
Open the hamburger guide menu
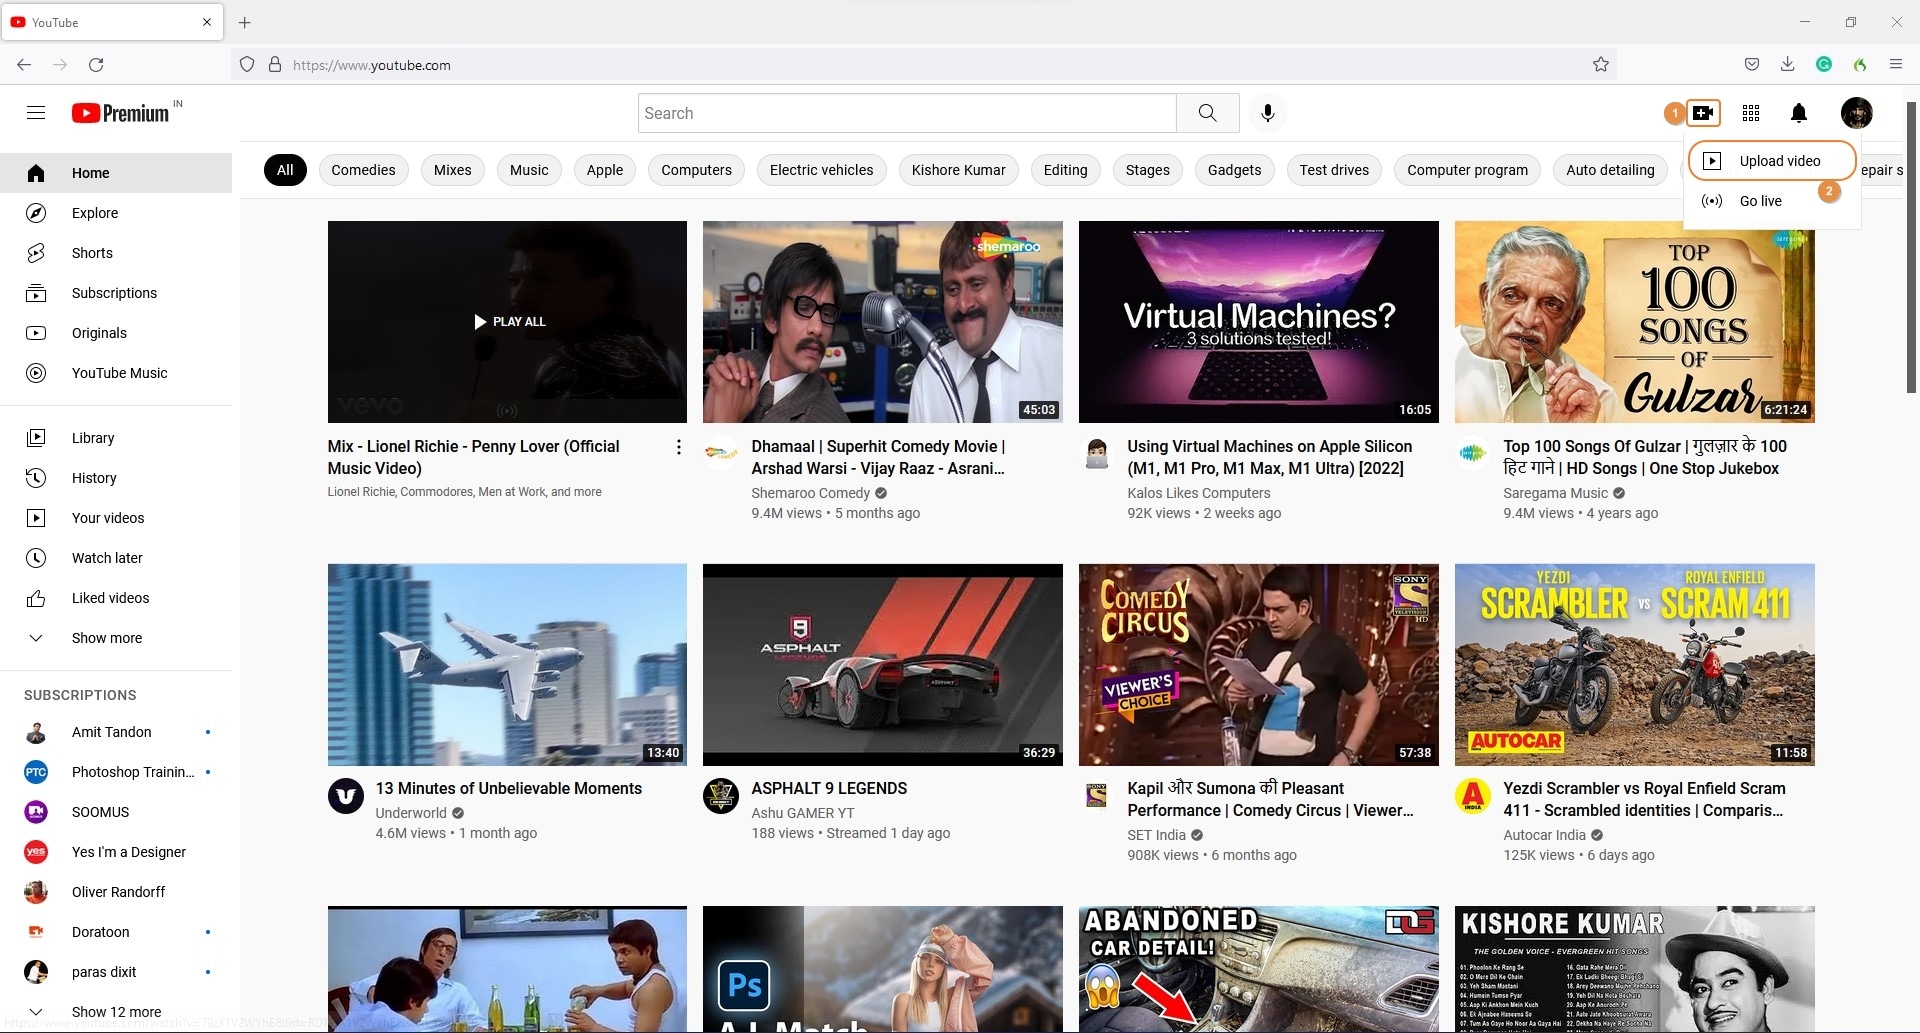pyautogui.click(x=36, y=113)
